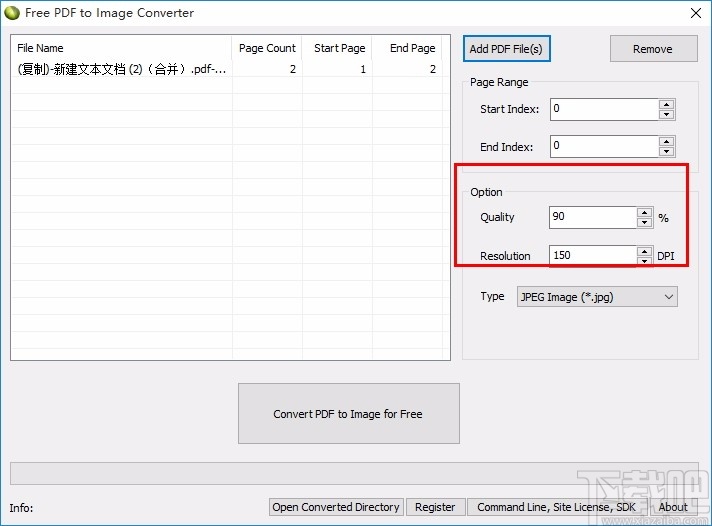Select the listed PDF file row
This screenshot has width=712, height=526.
[x=227, y=69]
